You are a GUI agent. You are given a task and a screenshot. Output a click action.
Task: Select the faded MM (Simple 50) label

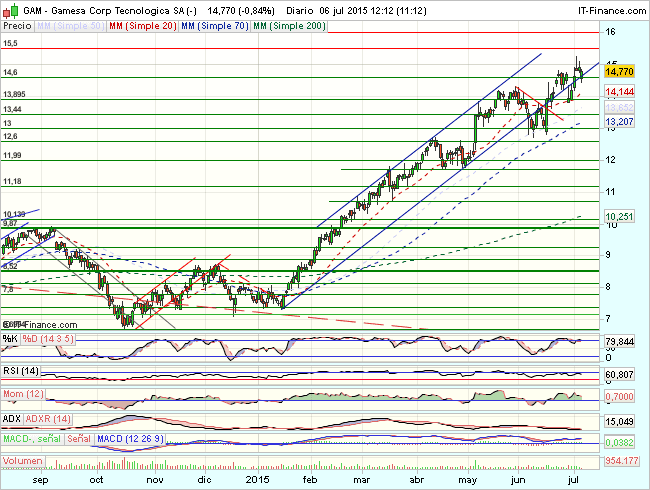point(70,26)
